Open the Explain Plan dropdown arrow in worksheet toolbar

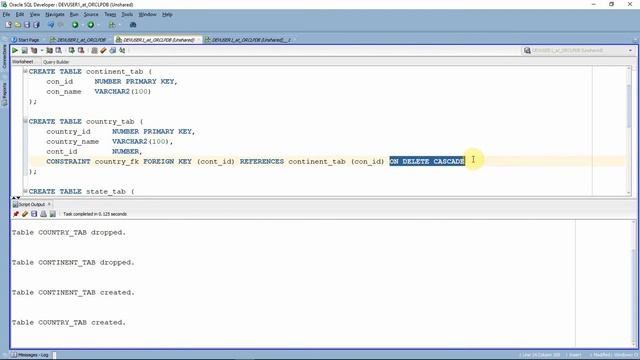click(x=41, y=51)
